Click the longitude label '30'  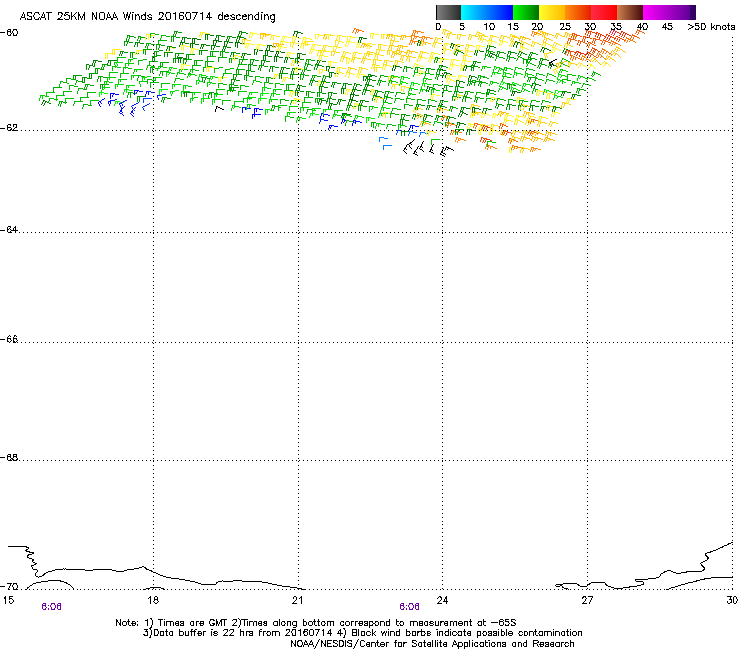point(732,600)
